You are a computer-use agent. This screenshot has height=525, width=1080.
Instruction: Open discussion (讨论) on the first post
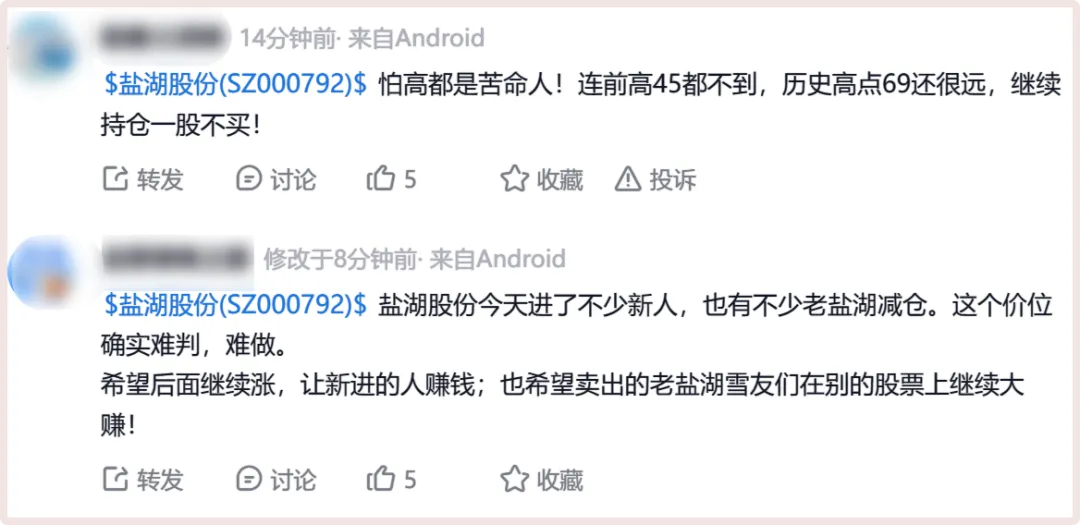249,180
